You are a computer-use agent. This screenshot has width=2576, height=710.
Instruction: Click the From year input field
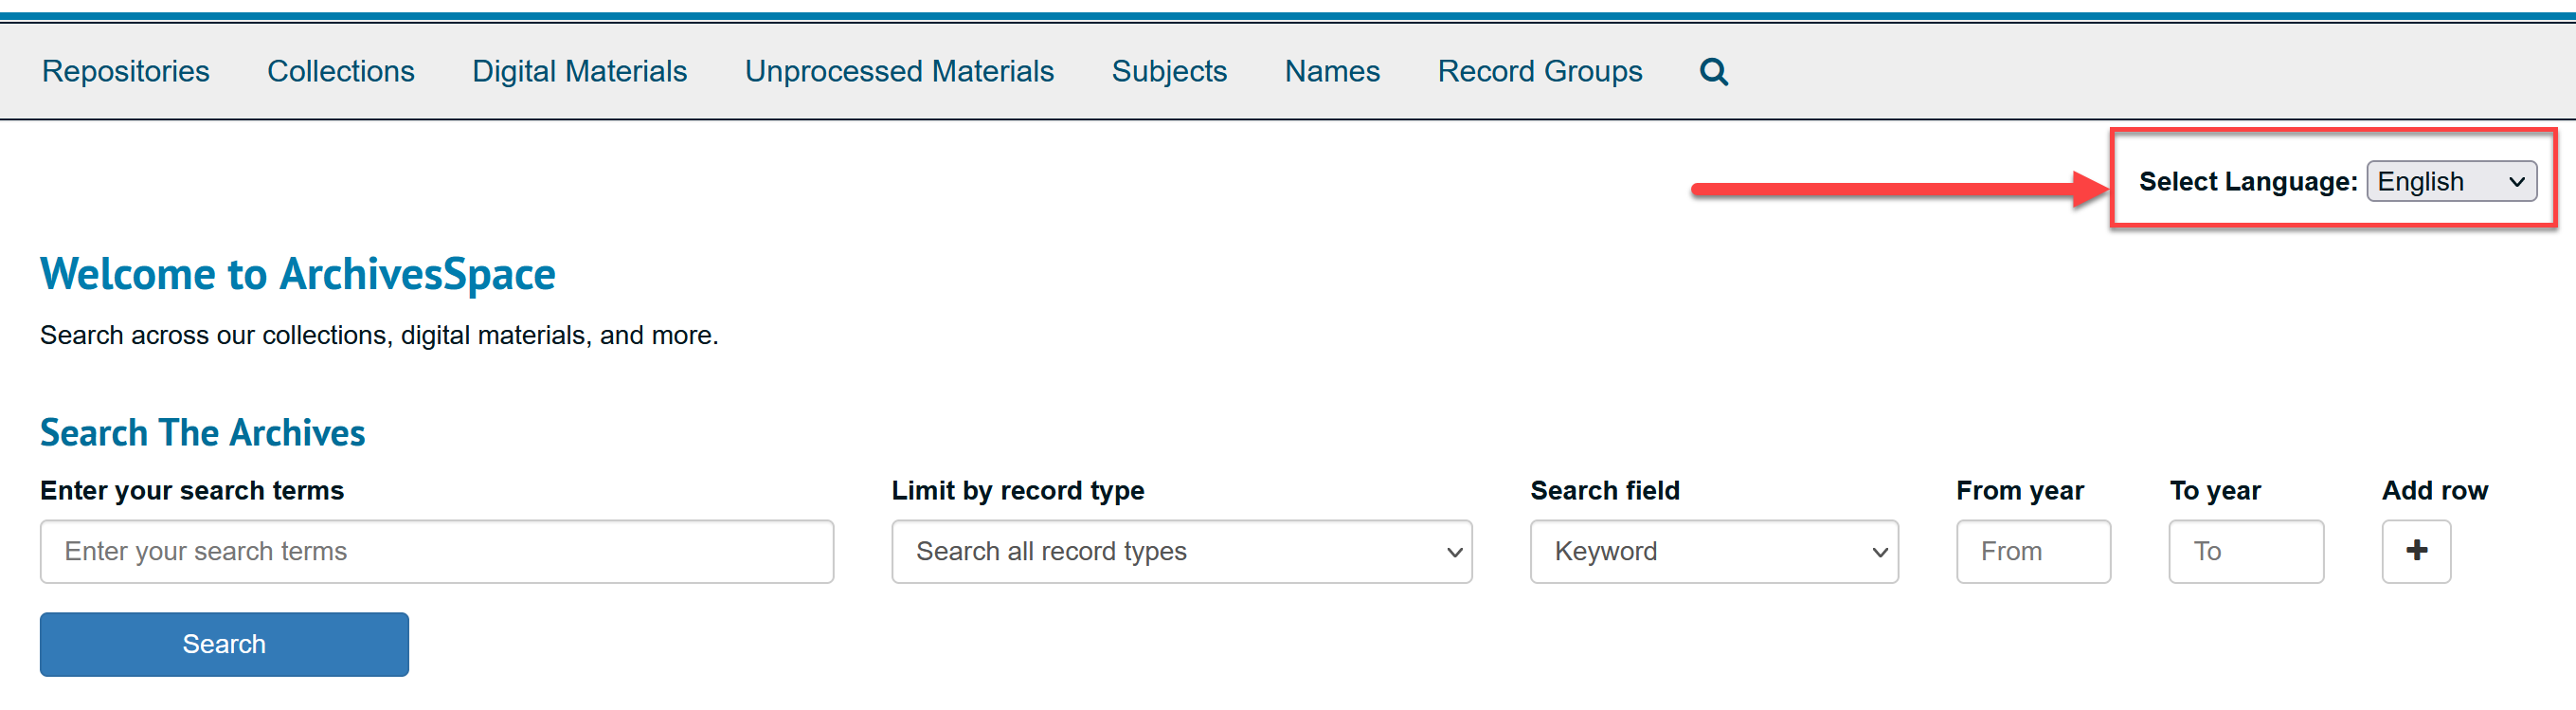coord(2033,552)
